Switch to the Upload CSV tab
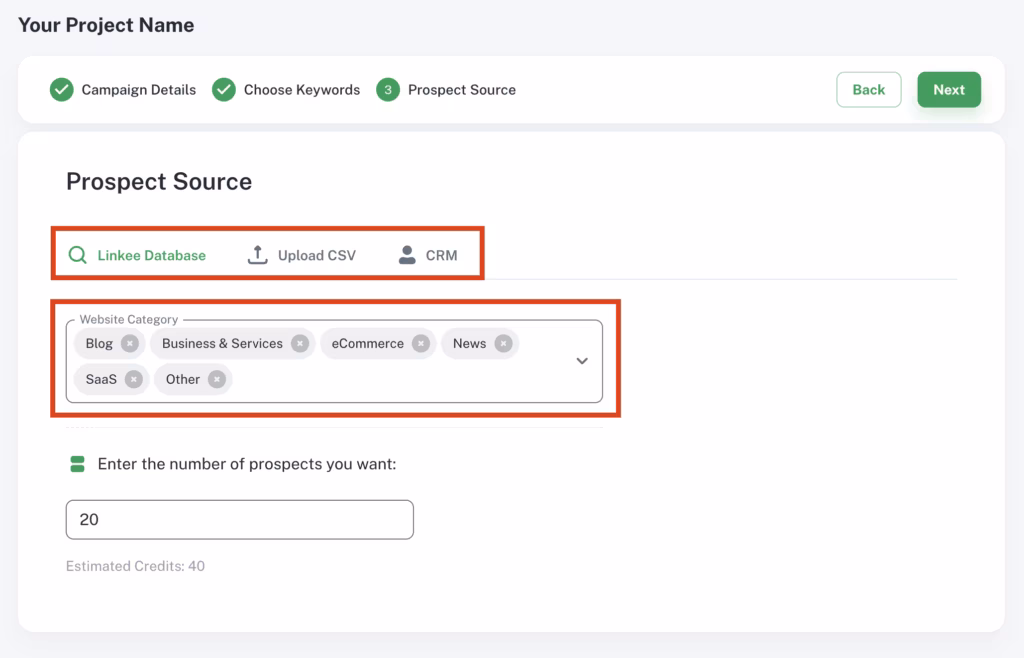This screenshot has width=1024, height=658. [x=302, y=255]
